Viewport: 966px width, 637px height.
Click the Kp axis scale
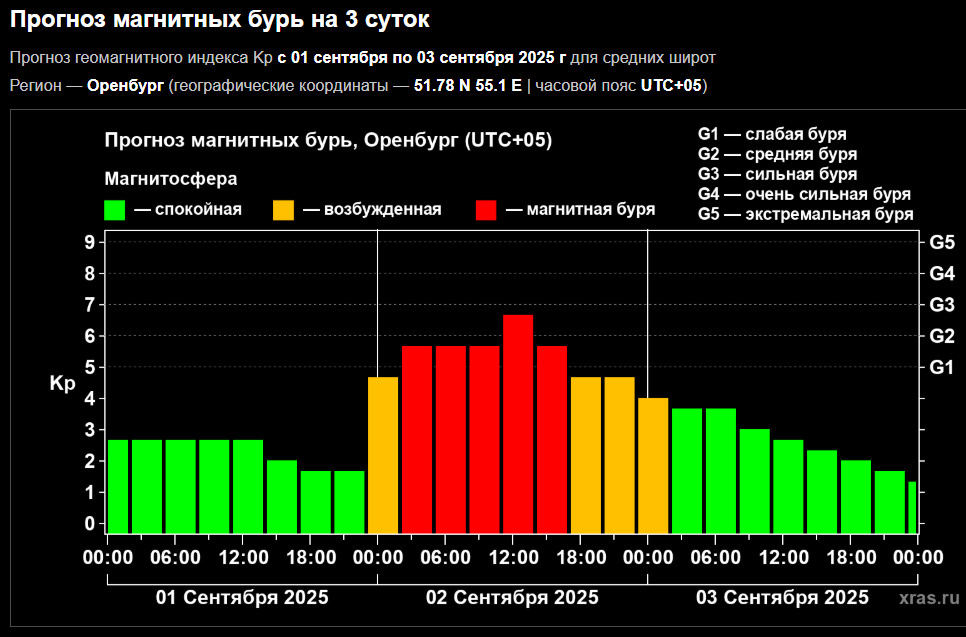point(61,382)
